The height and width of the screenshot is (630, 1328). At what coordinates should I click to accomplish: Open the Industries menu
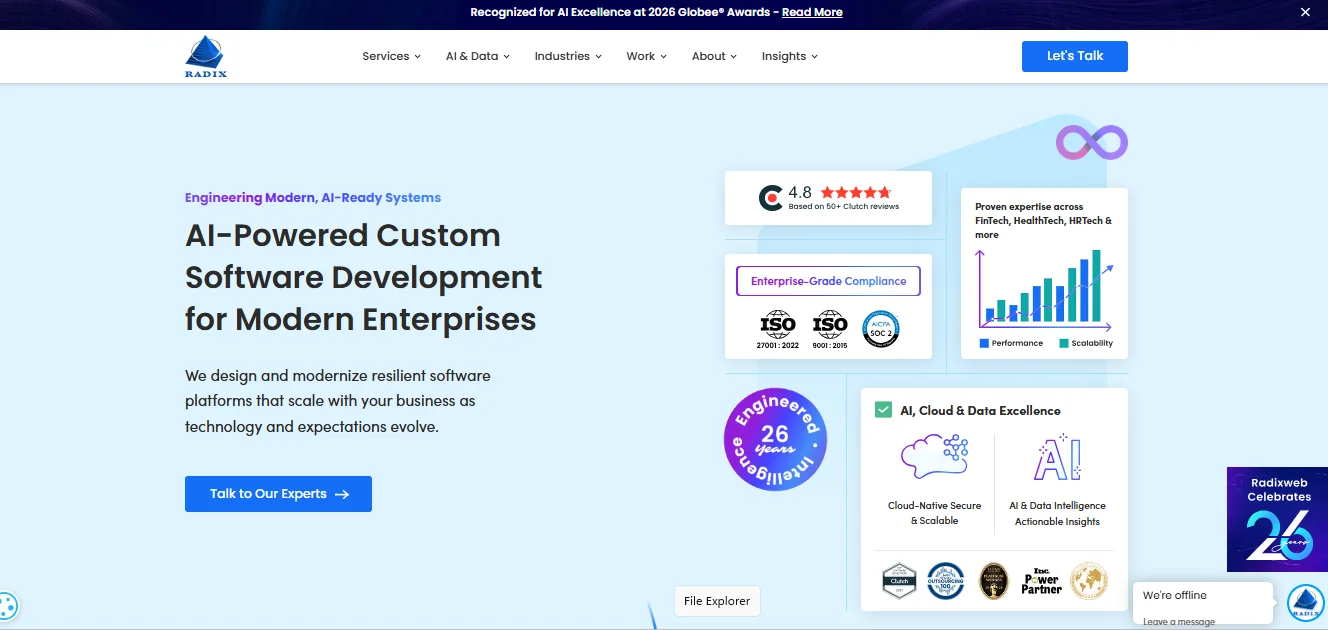[x=568, y=56]
